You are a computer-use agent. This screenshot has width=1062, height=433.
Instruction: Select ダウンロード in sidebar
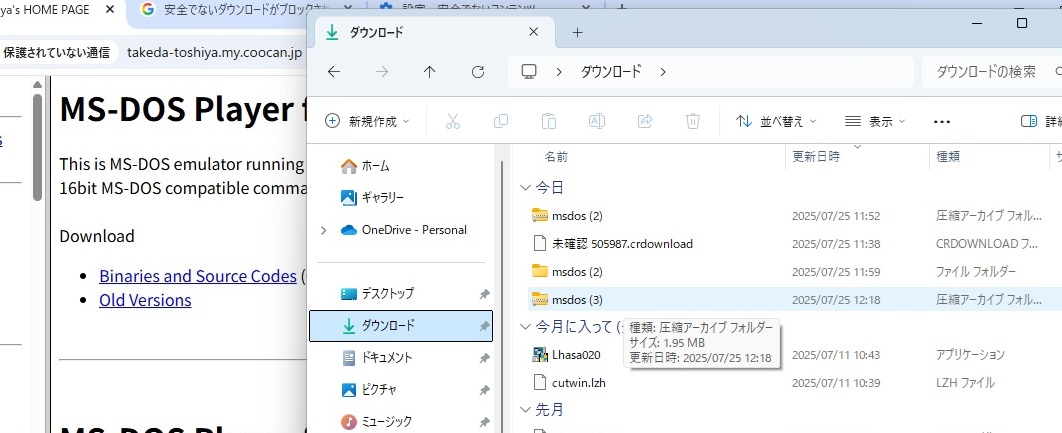click(x=401, y=326)
